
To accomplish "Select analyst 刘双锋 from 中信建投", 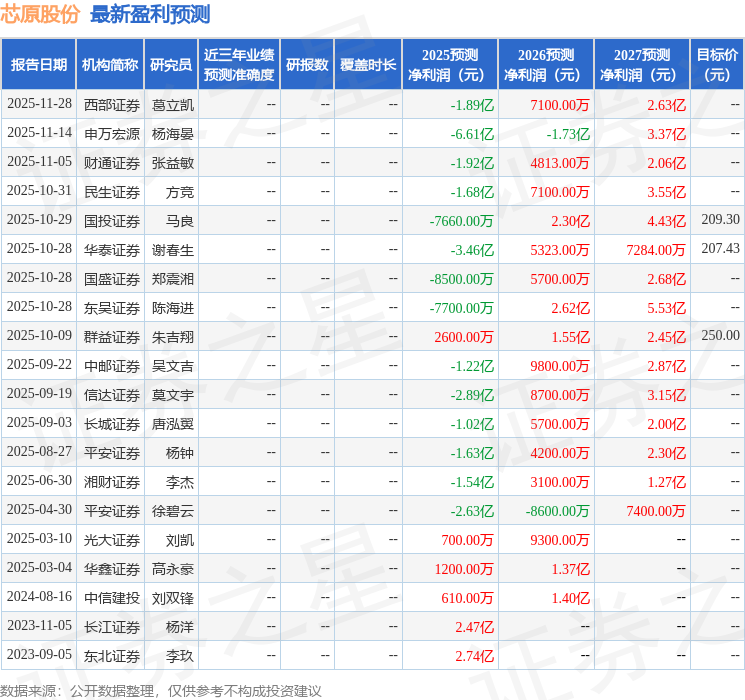I will coord(173,597).
